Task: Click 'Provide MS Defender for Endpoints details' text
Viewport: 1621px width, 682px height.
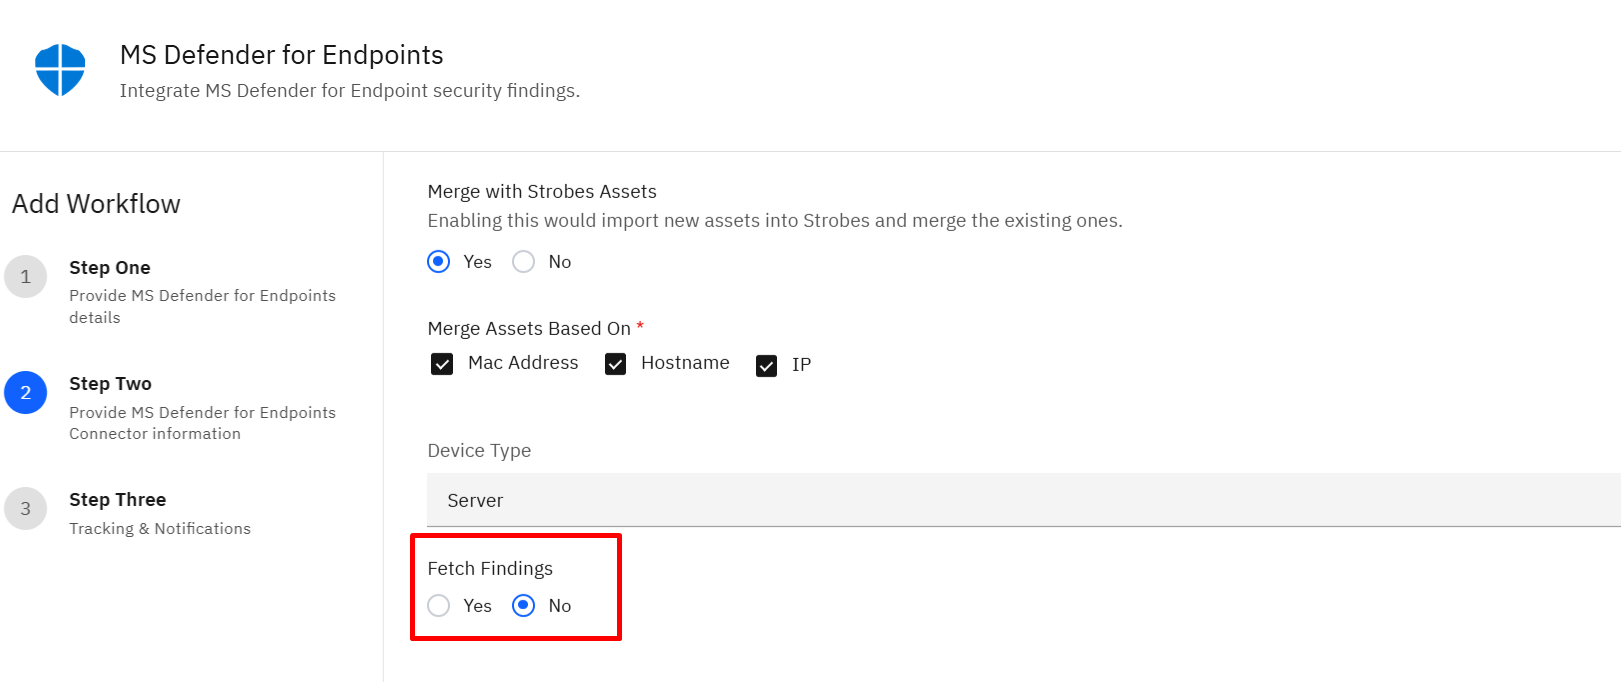Action: [x=202, y=307]
